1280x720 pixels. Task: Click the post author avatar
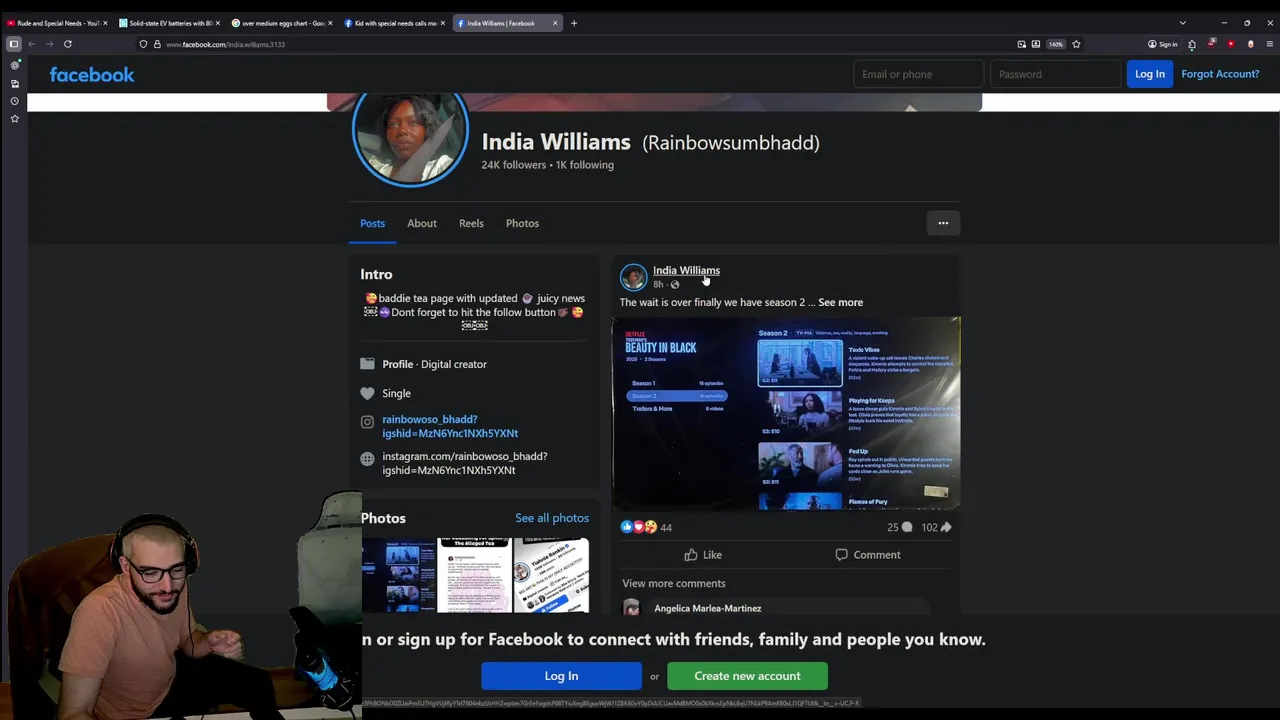(633, 277)
